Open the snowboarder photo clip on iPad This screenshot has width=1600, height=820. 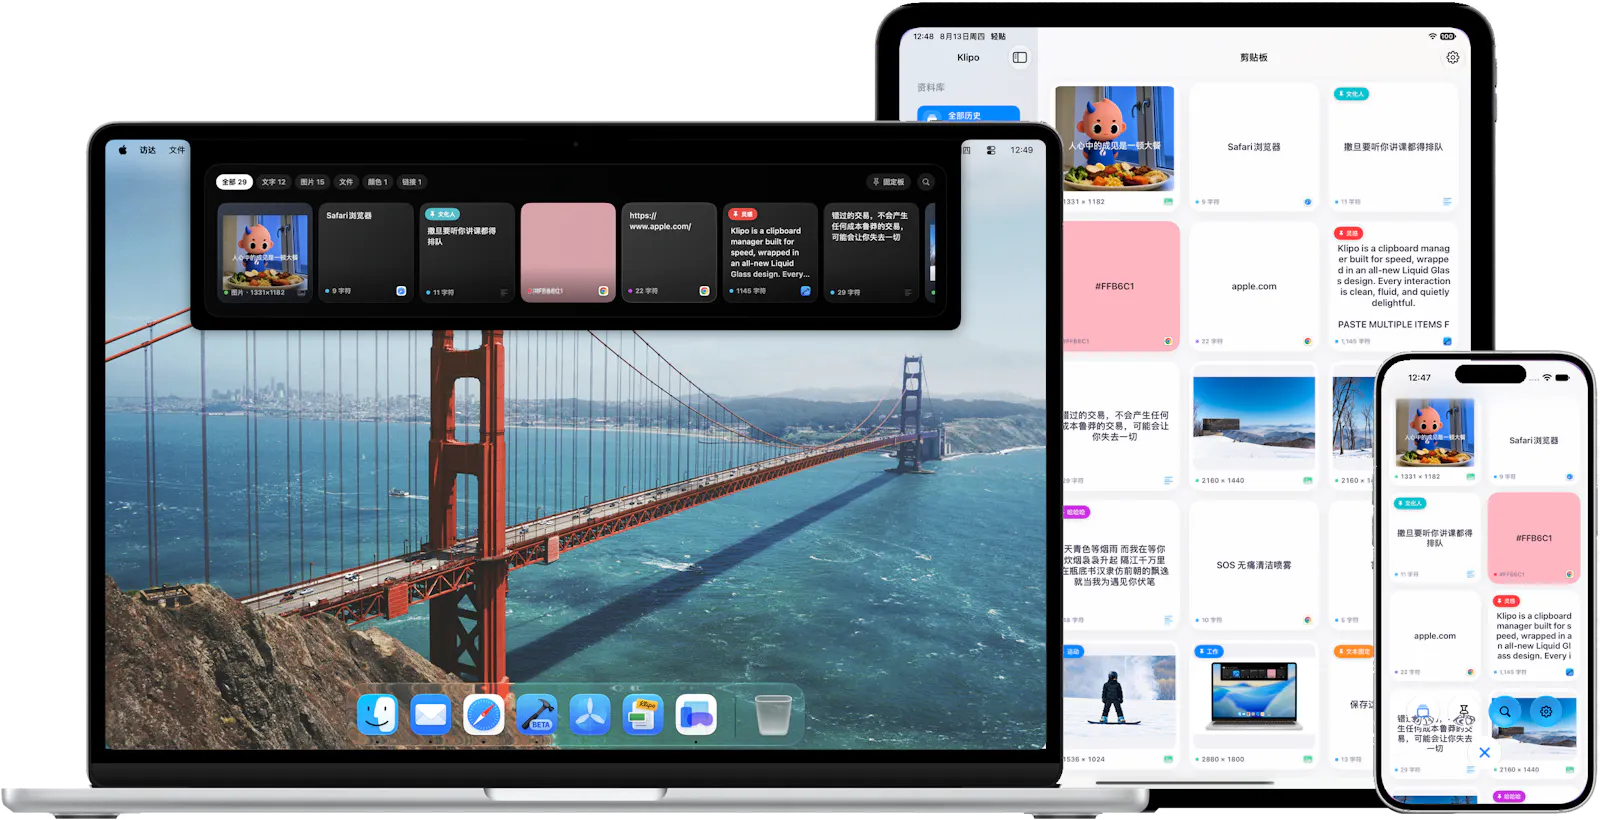tap(1120, 705)
